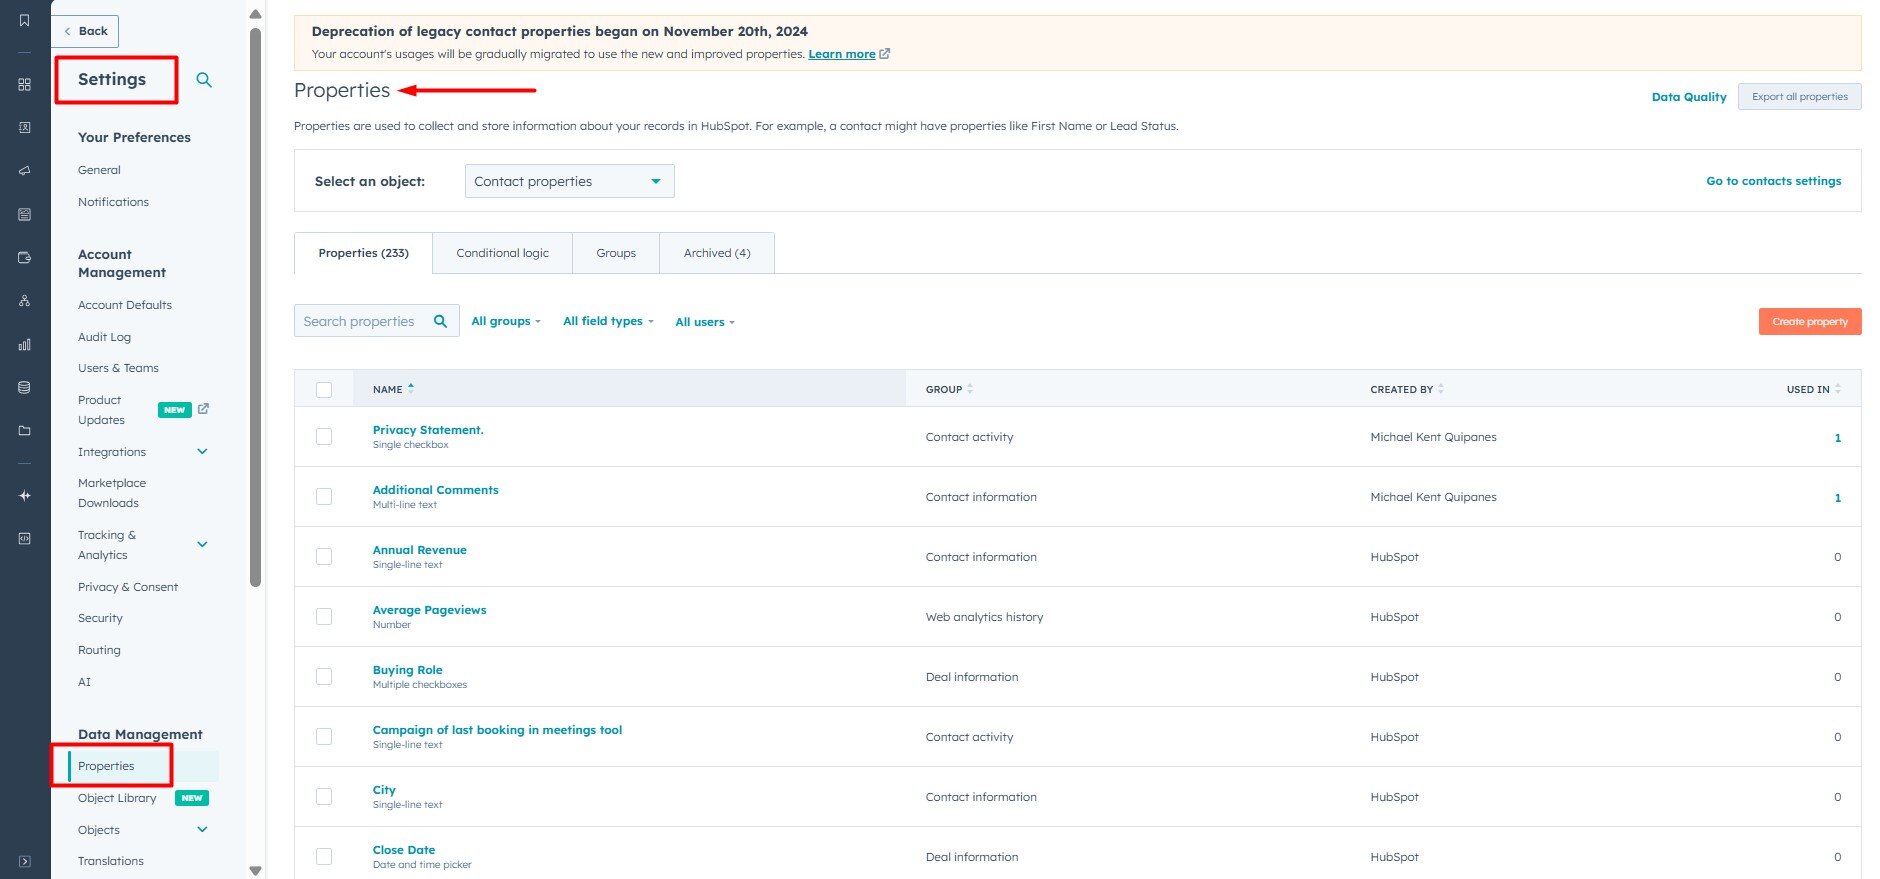Viewport: 1880px width, 879px height.
Task: Open the Data Quality link
Action: coord(1689,97)
